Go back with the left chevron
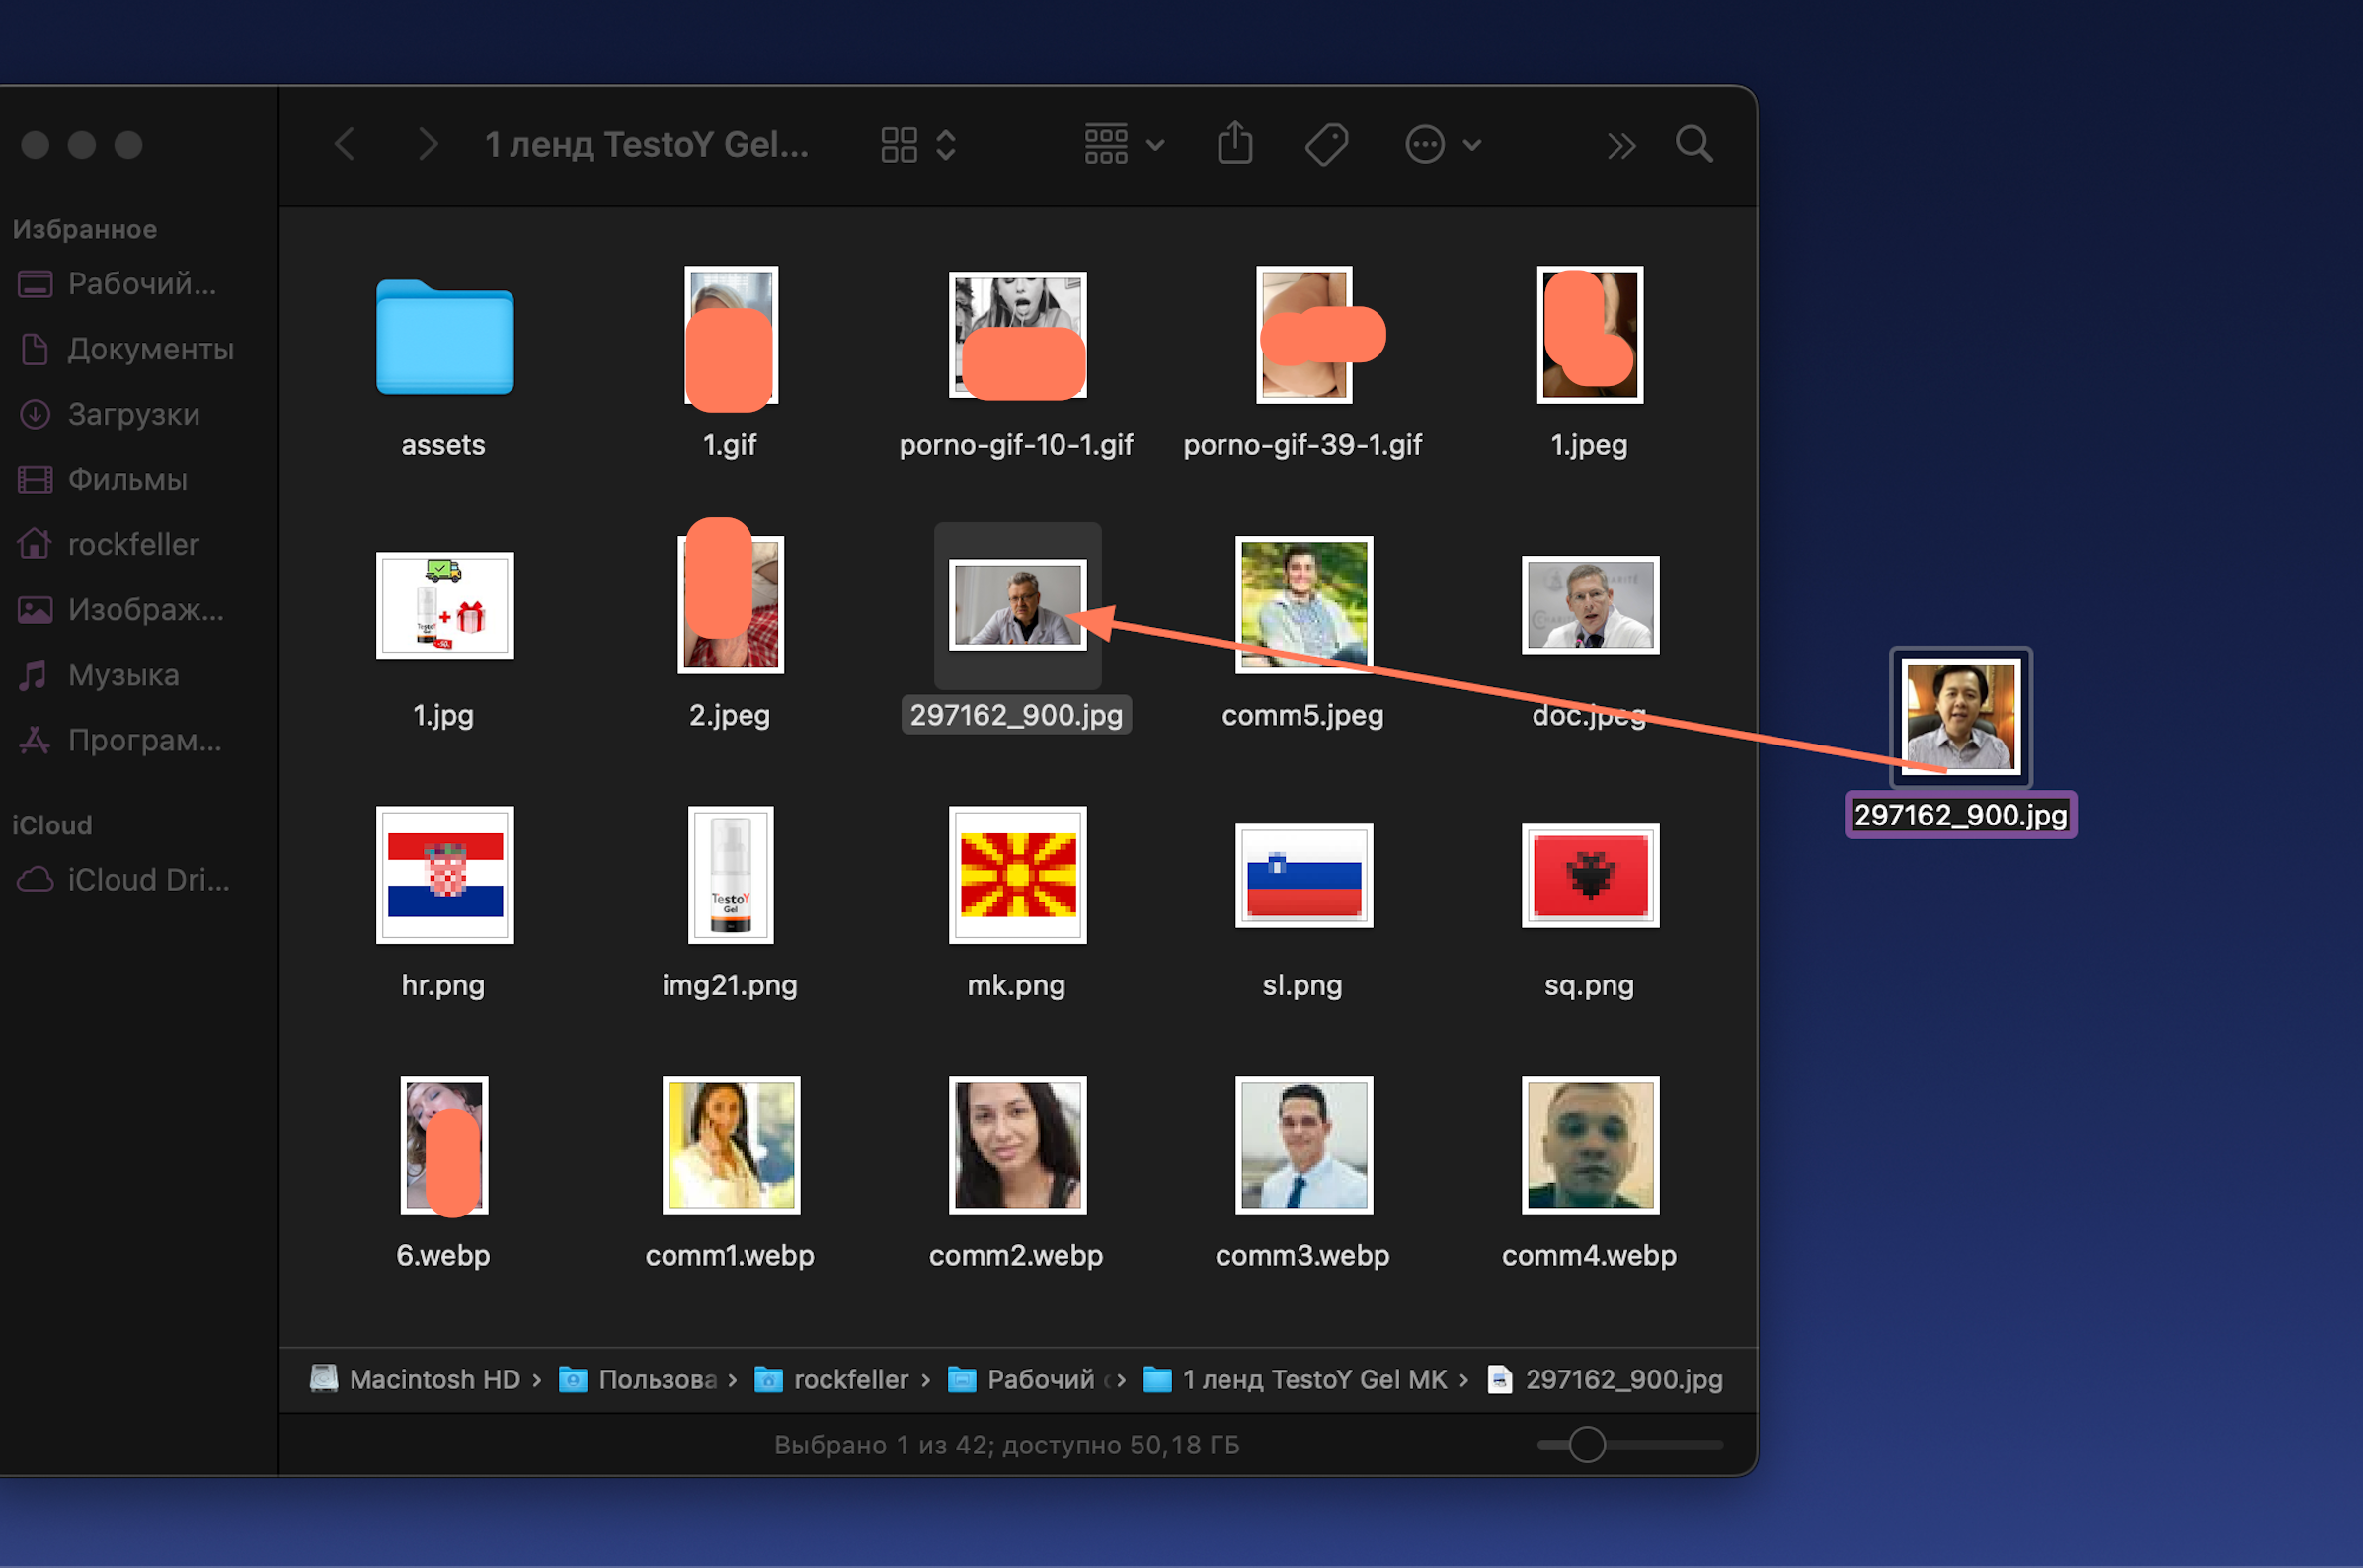 coord(345,145)
